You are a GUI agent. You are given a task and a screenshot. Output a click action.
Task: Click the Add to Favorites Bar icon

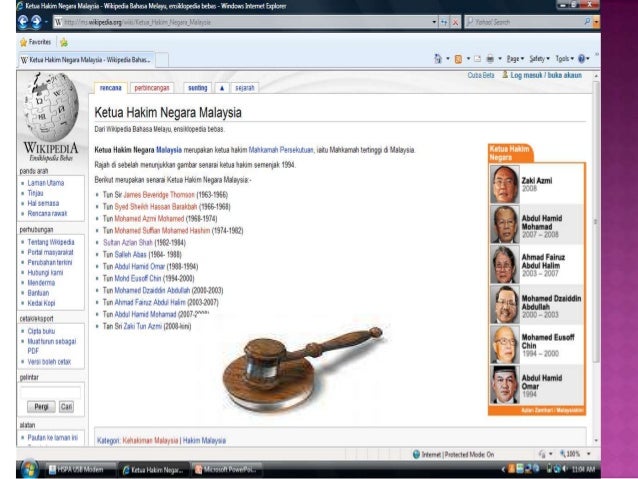point(64,42)
